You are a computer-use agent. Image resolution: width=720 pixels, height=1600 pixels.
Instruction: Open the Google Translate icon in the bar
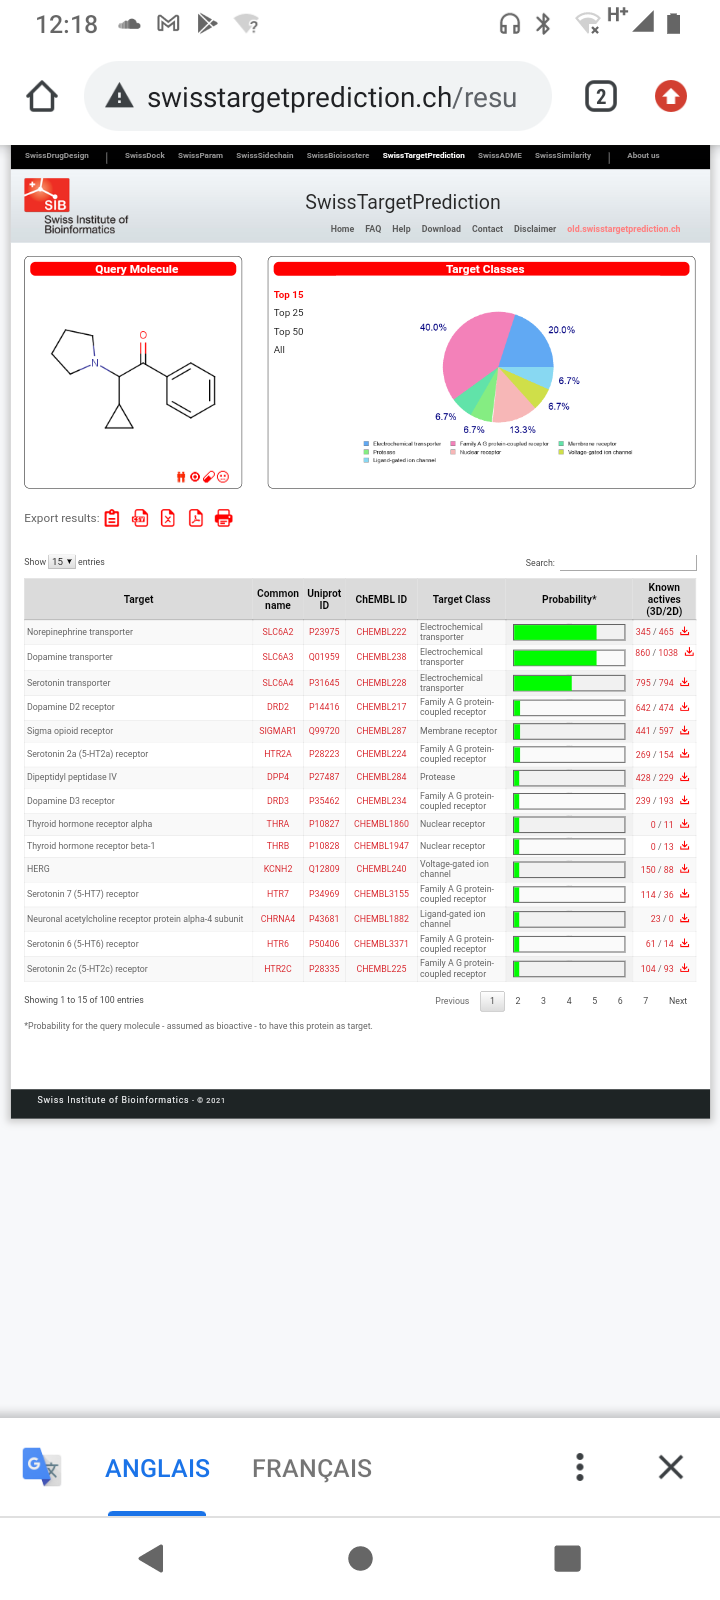(42, 1467)
